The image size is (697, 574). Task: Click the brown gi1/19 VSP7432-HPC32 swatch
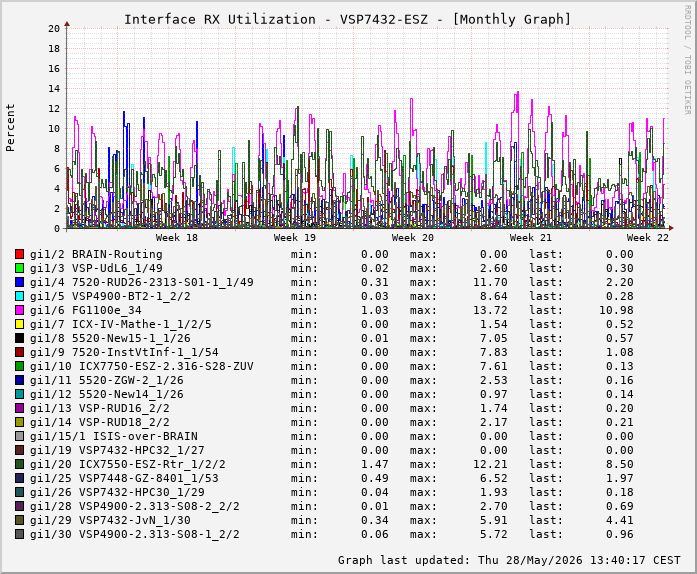pos(20,450)
